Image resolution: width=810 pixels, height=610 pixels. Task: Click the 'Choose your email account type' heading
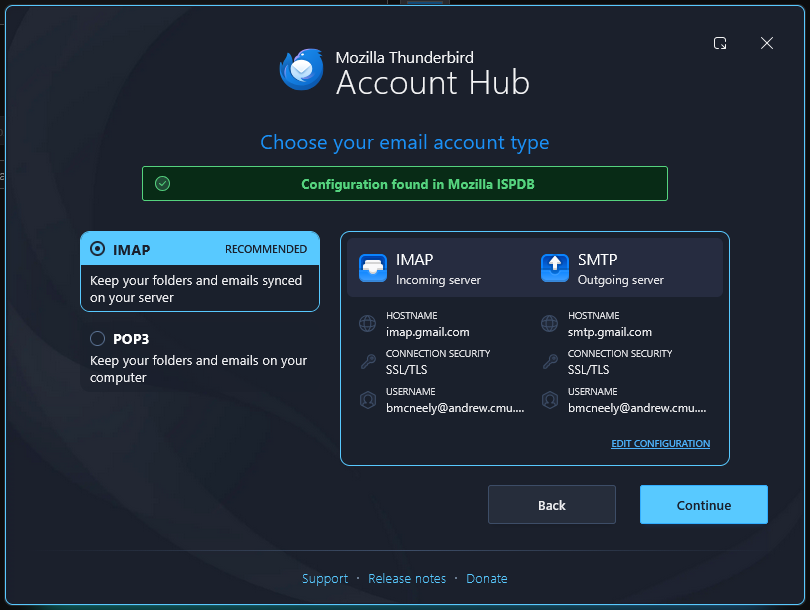coord(405,142)
